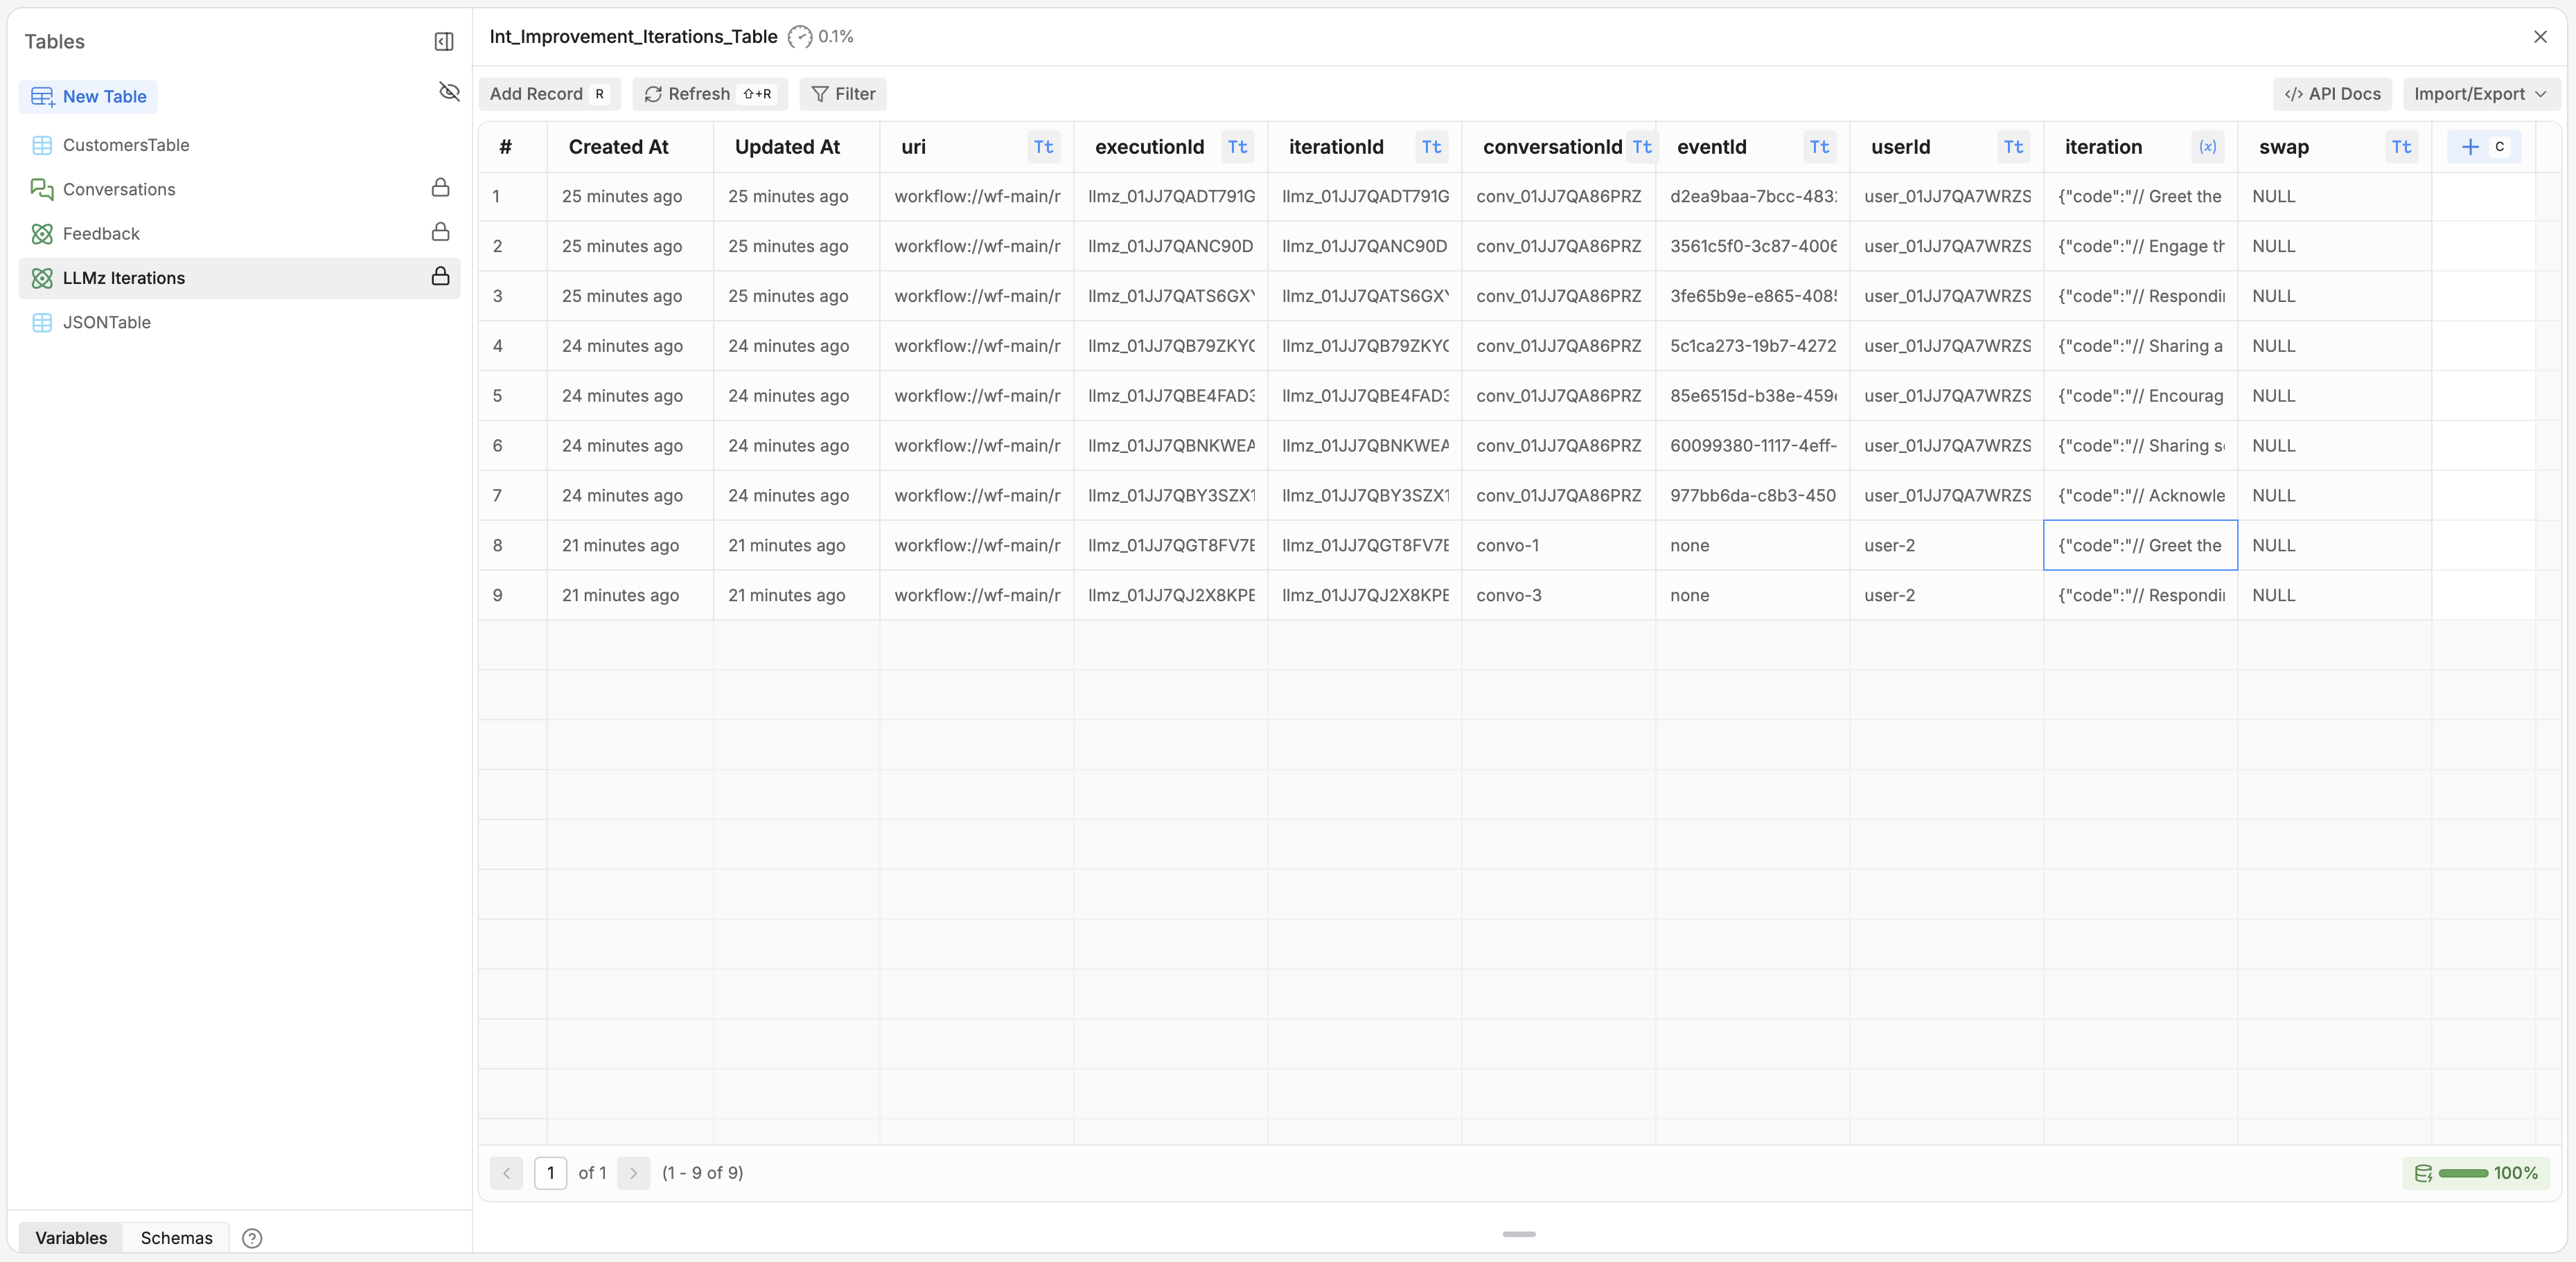Switch to the Schemas tab
This screenshot has width=2576, height=1262.
(x=176, y=1238)
